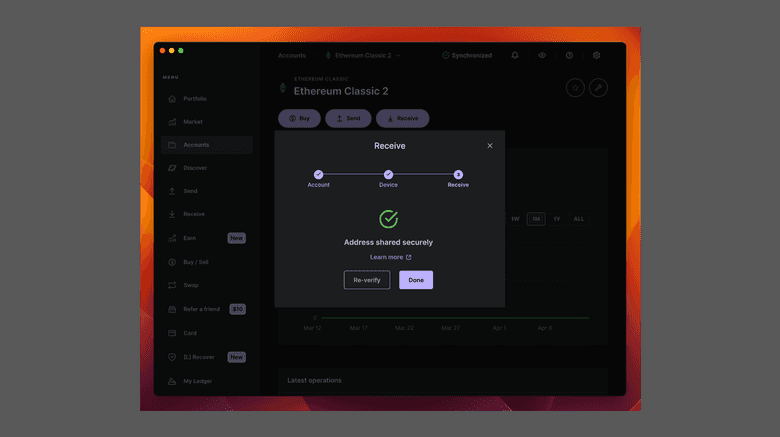The height and width of the screenshot is (437, 780).
Task: Select the 1Y chart range
Action: (556, 219)
